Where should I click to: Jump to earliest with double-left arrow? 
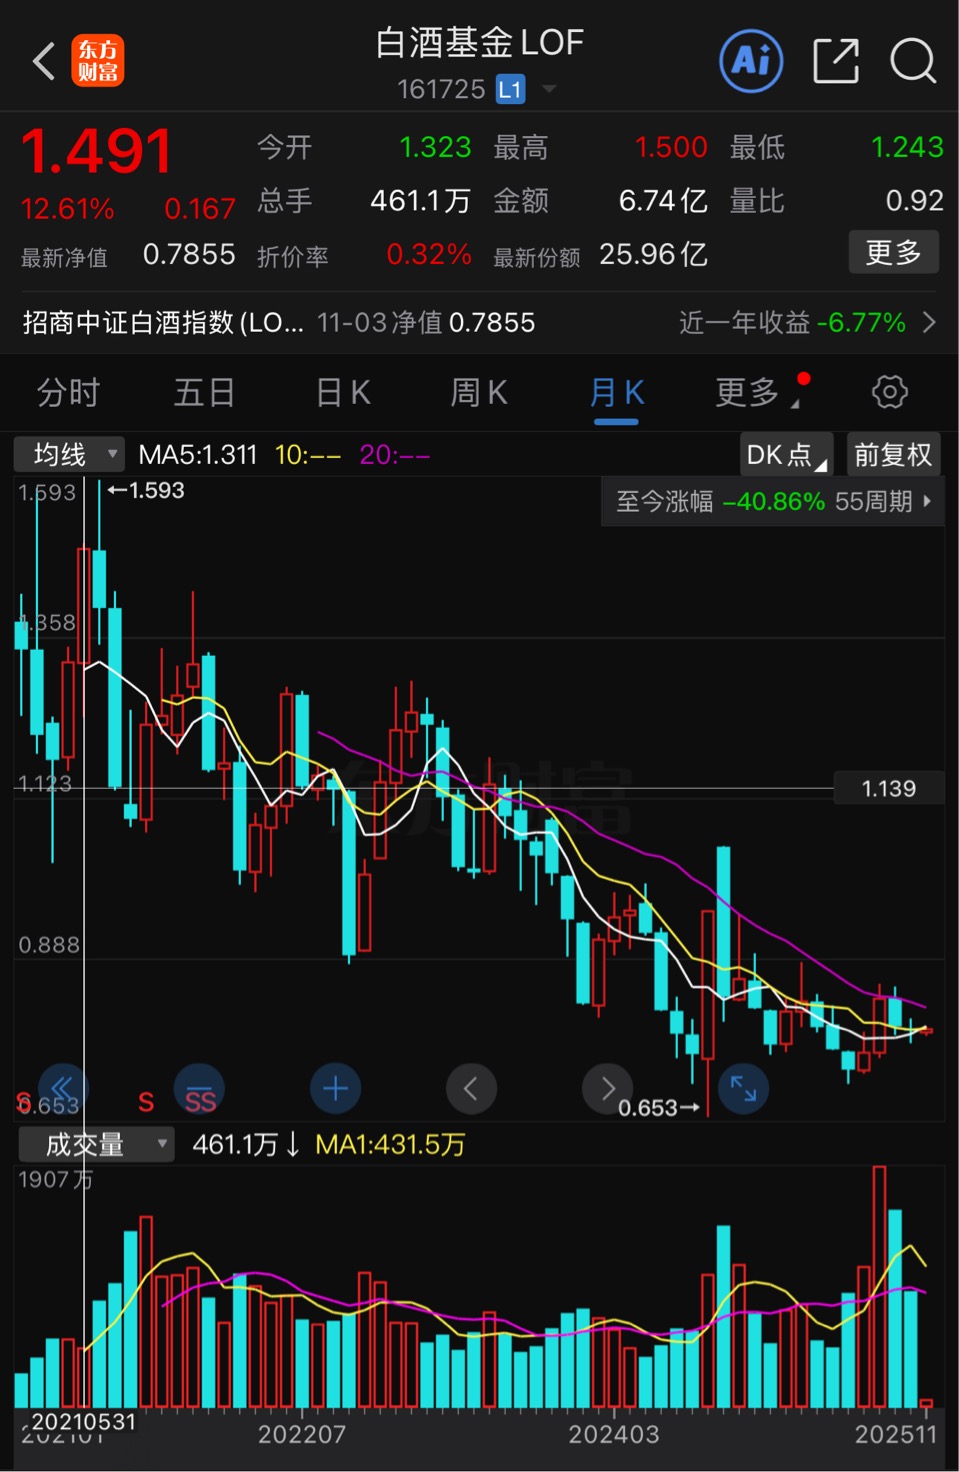point(62,1088)
